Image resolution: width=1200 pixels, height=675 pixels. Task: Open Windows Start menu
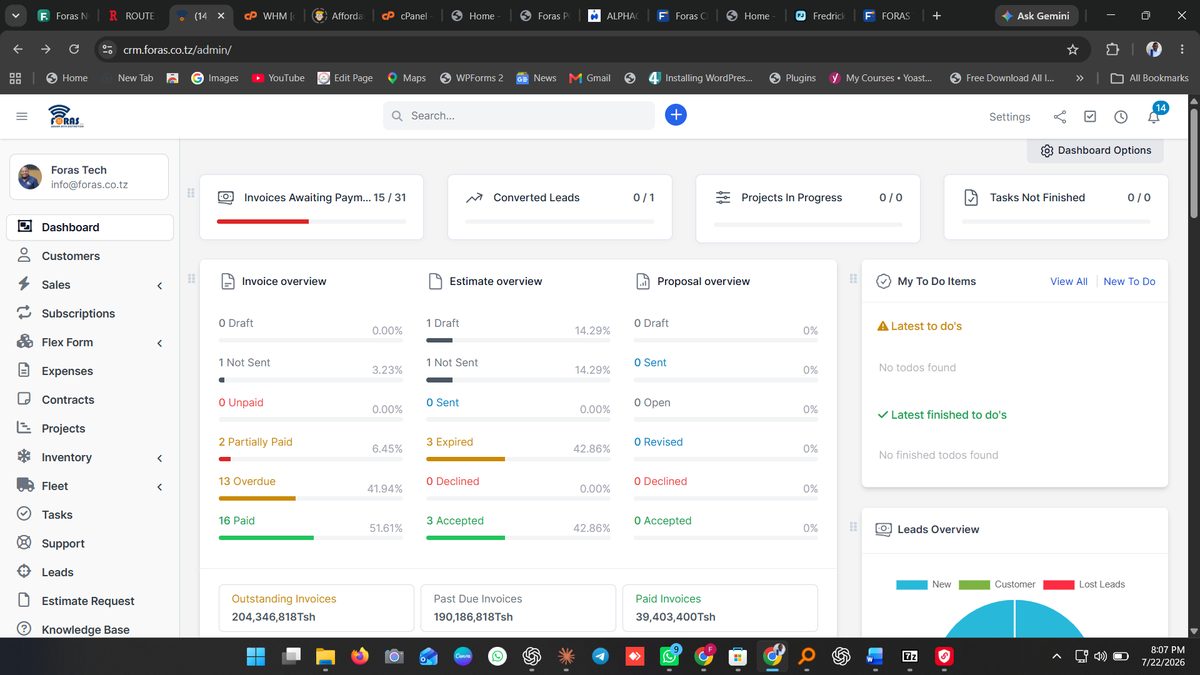256,656
